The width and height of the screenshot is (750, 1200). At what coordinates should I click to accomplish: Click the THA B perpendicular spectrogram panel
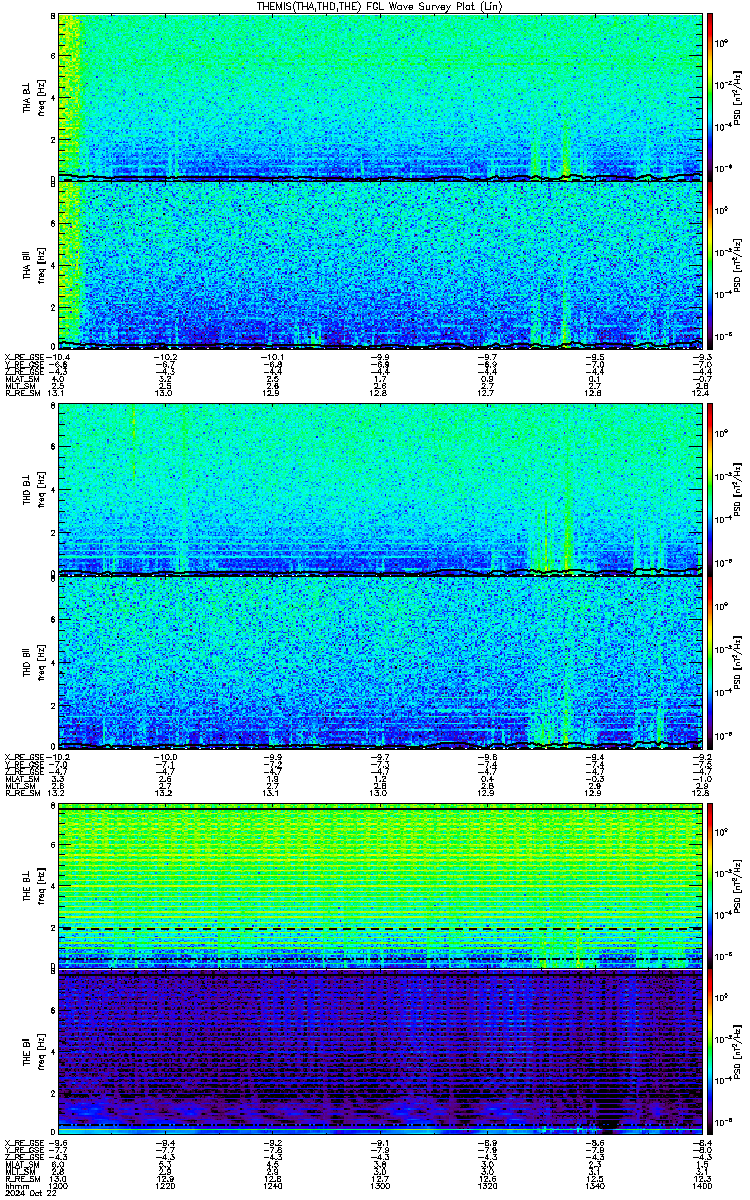pyautogui.click(x=379, y=97)
